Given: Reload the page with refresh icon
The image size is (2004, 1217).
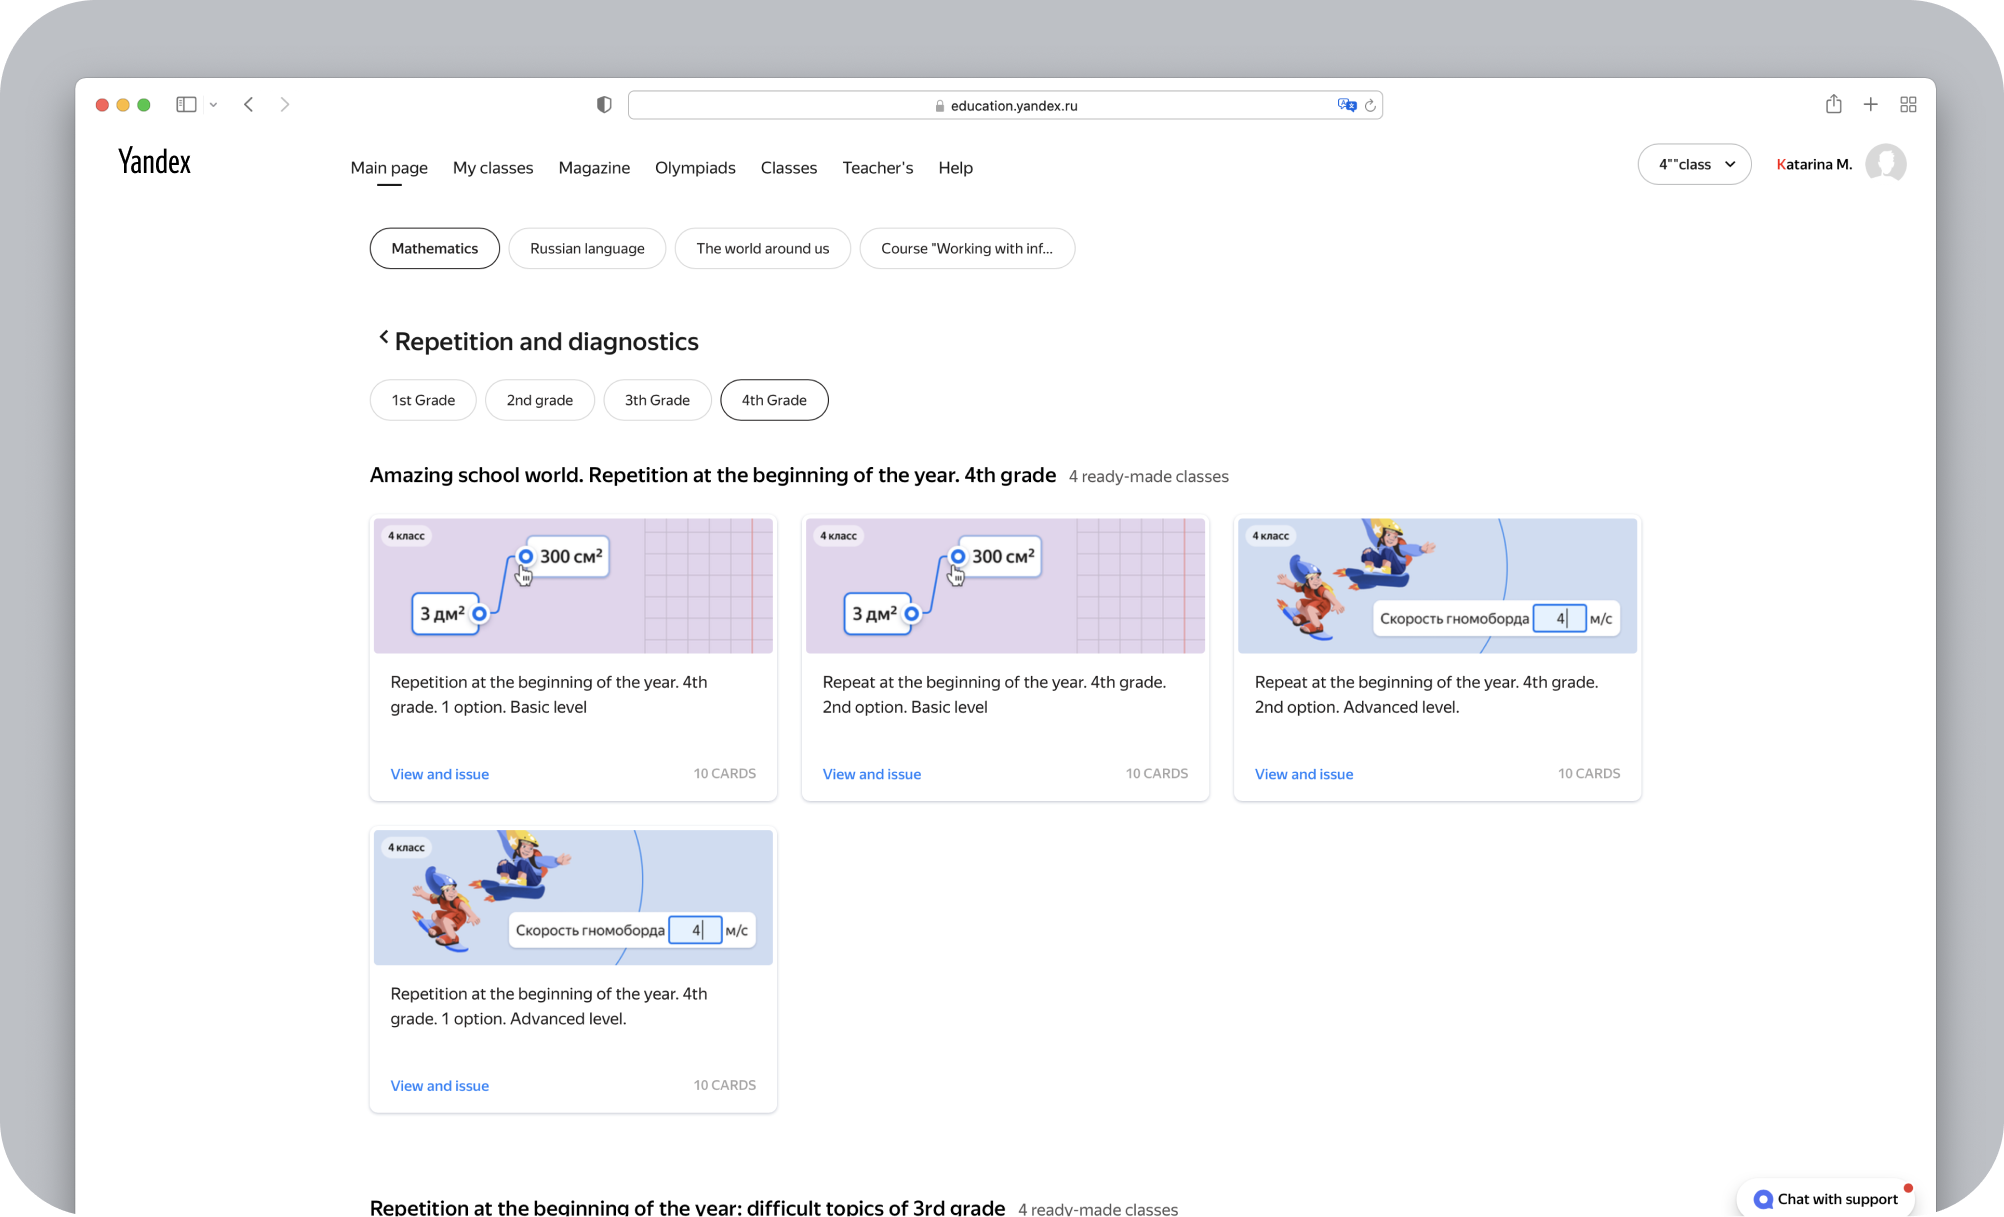Looking at the screenshot, I should click(1371, 105).
